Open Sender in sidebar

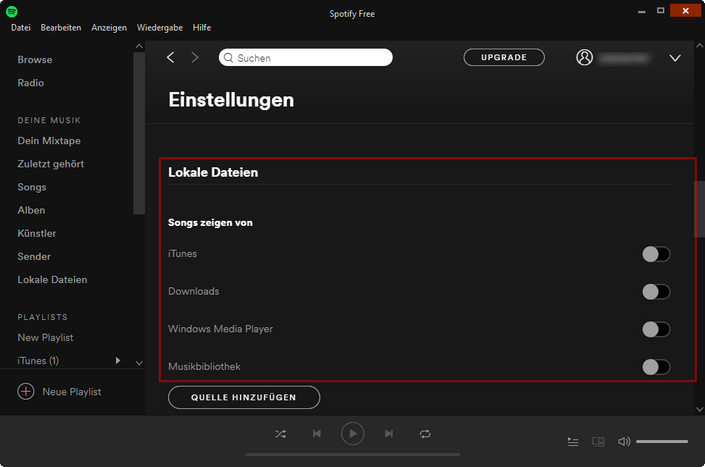pyautogui.click(x=34, y=257)
